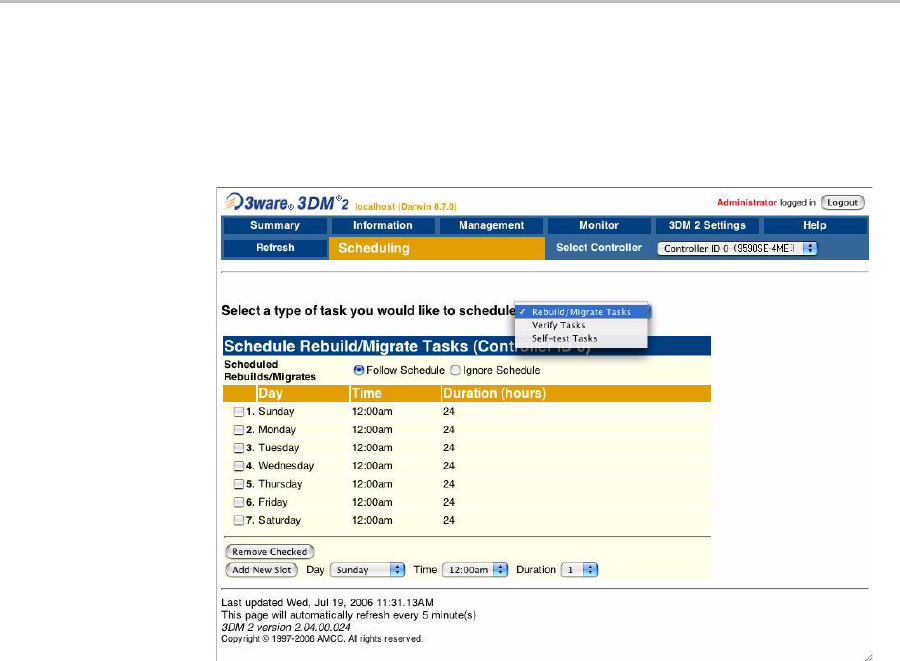Screen dimensions: 900x661
Task: Click the automatic refresh every 5 minutes text
Action: 348,615
